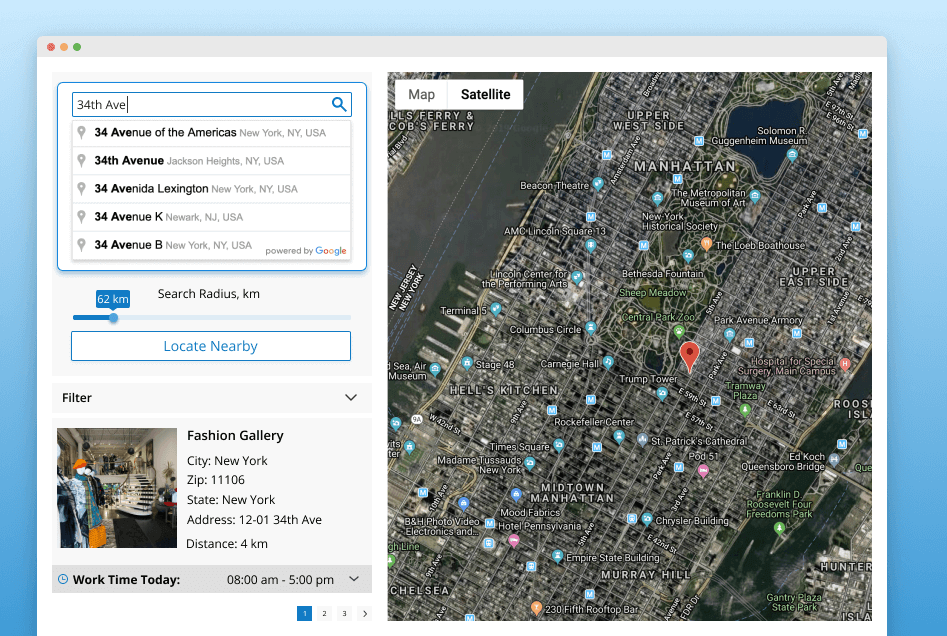The height and width of the screenshot is (636, 947).
Task: Click the 62 km radius value label
Action: click(x=113, y=299)
